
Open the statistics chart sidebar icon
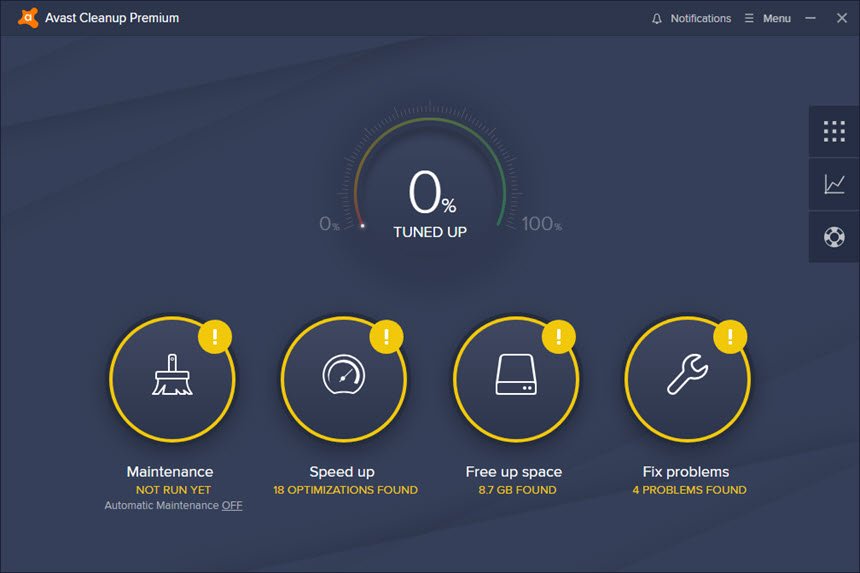point(834,184)
